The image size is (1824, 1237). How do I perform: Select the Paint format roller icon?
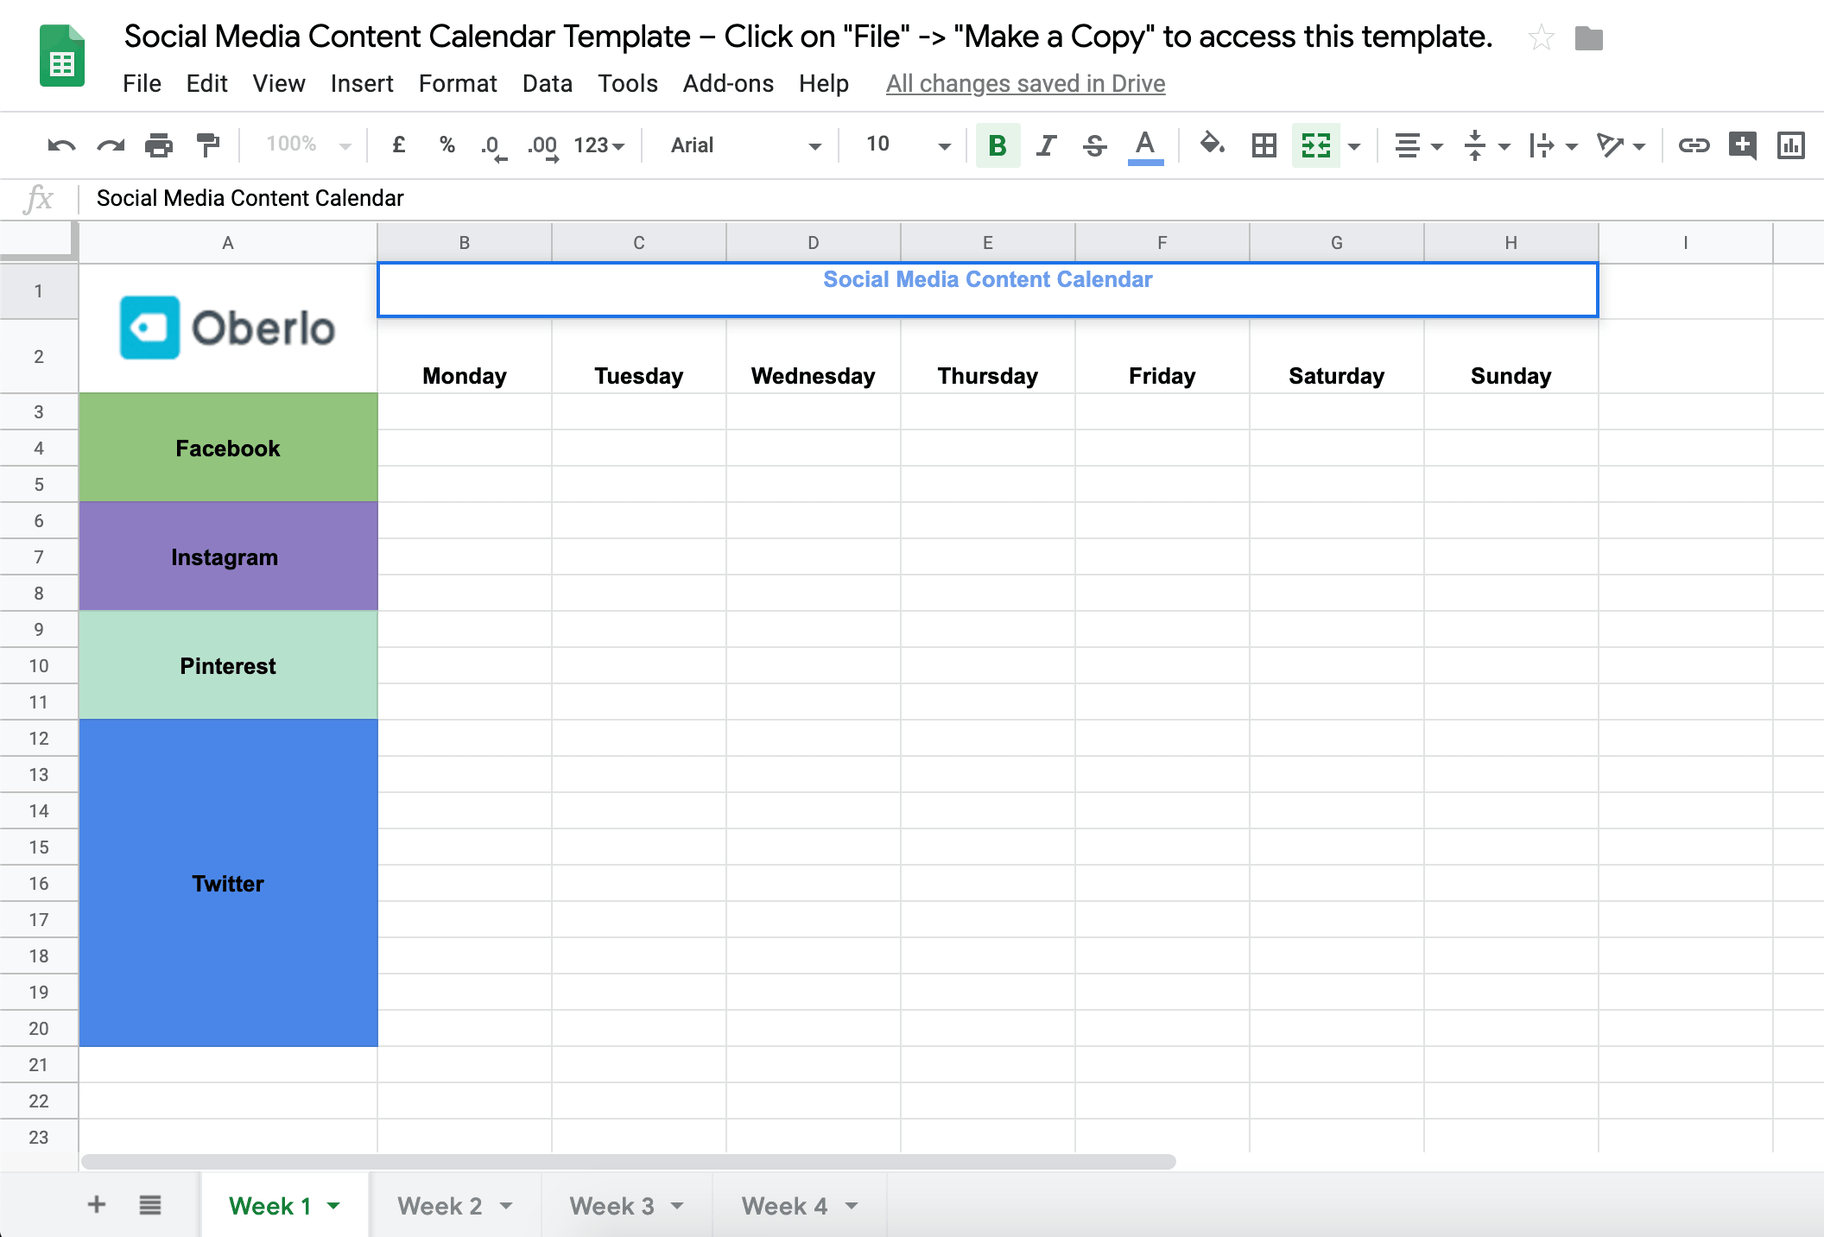point(208,146)
